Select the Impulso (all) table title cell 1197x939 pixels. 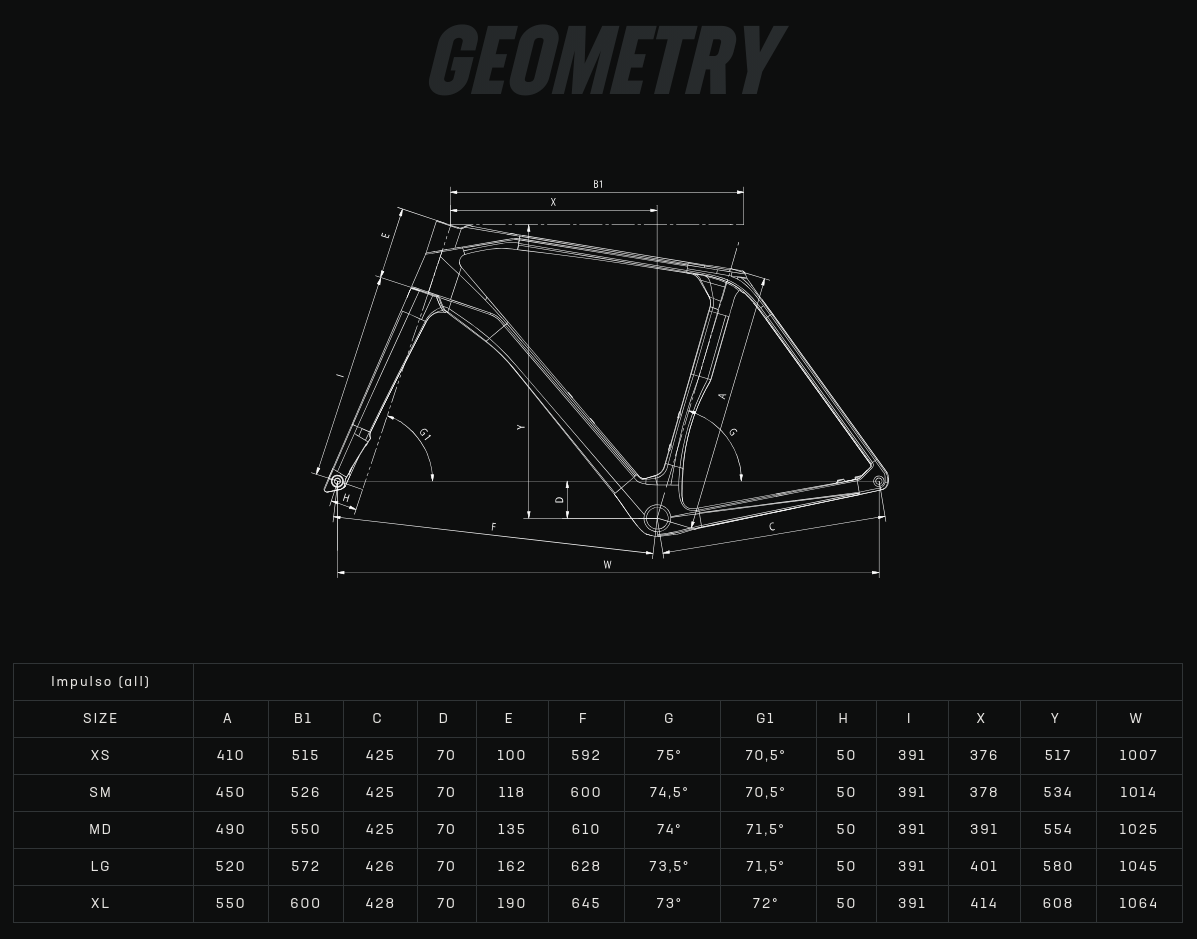click(x=101, y=682)
